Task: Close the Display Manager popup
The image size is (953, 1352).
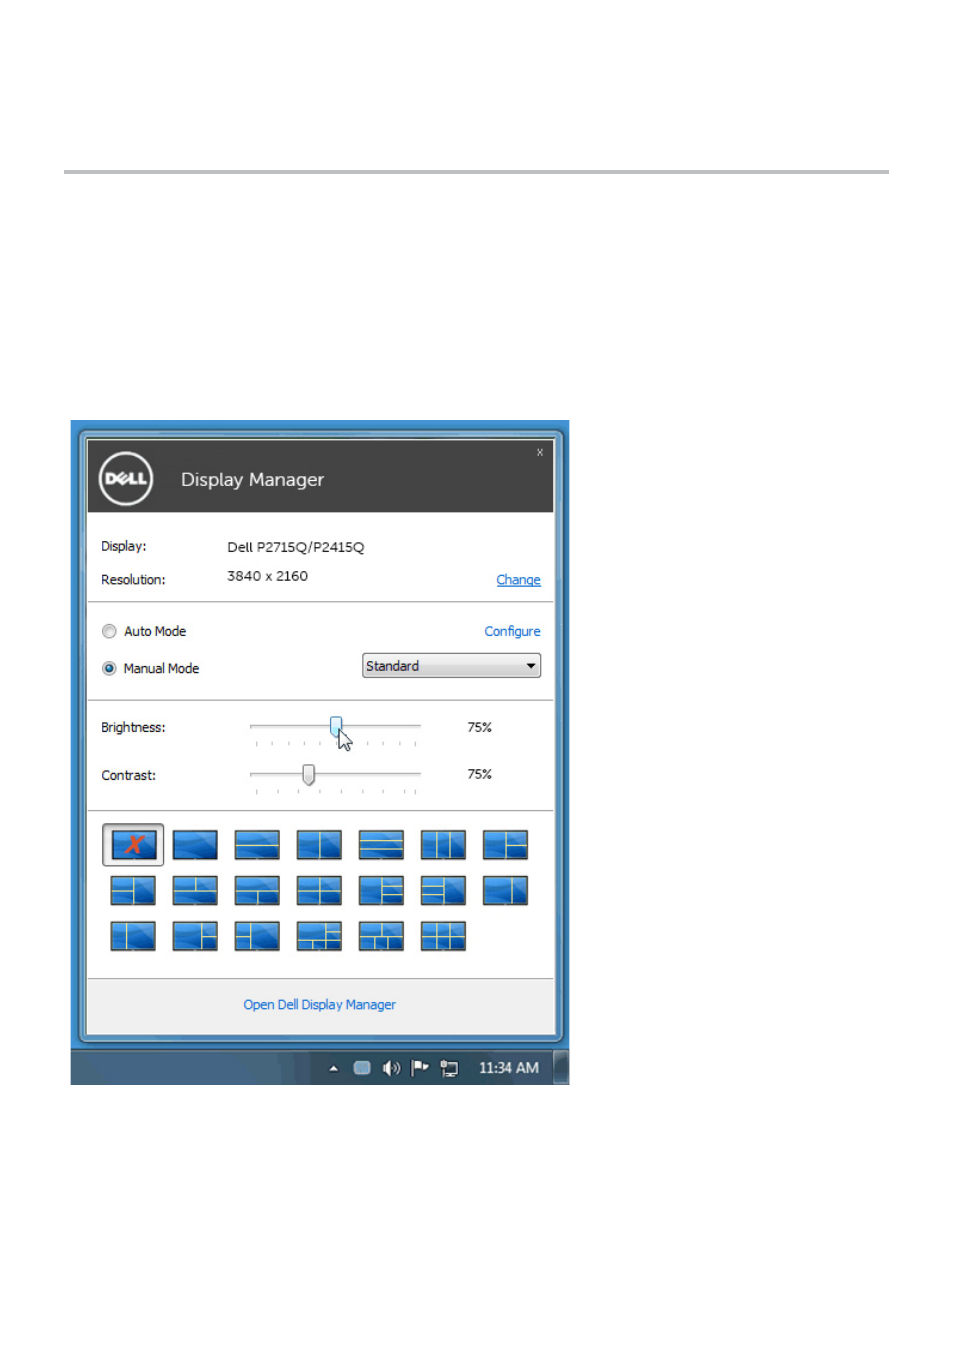Action: point(540,452)
